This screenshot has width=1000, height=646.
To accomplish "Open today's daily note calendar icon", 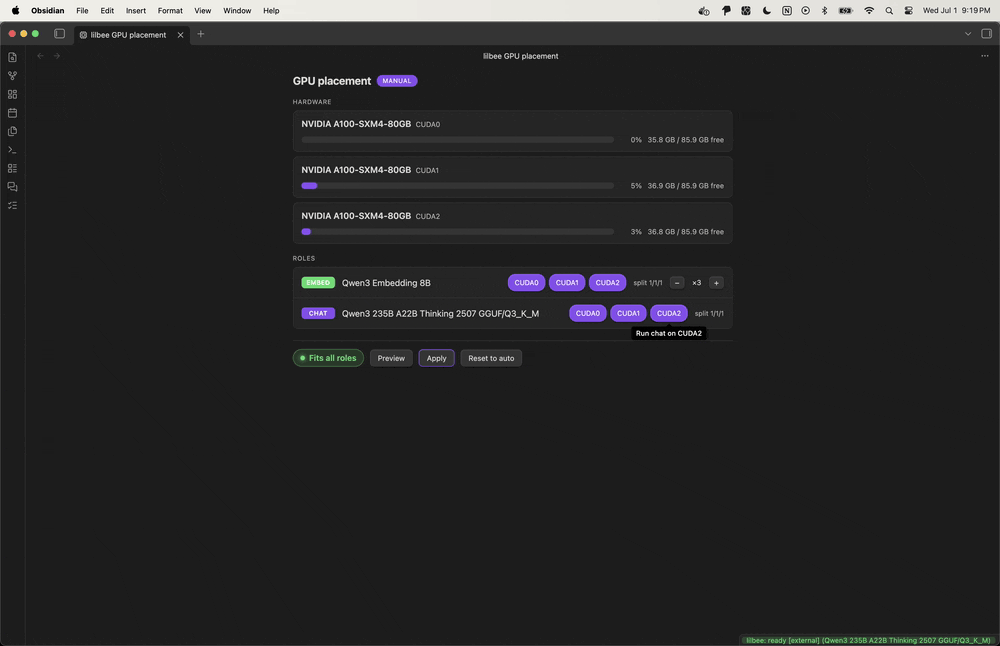I will (12, 113).
